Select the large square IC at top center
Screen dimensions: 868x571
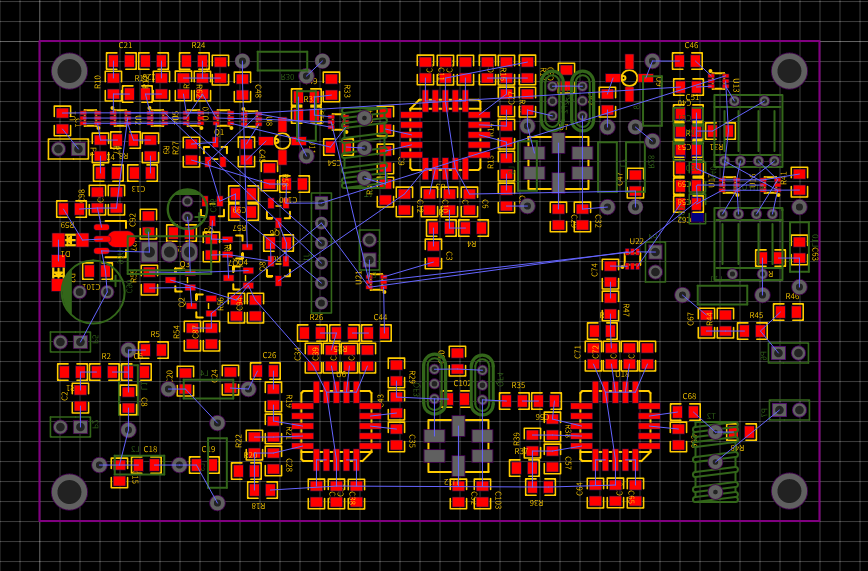445,134
